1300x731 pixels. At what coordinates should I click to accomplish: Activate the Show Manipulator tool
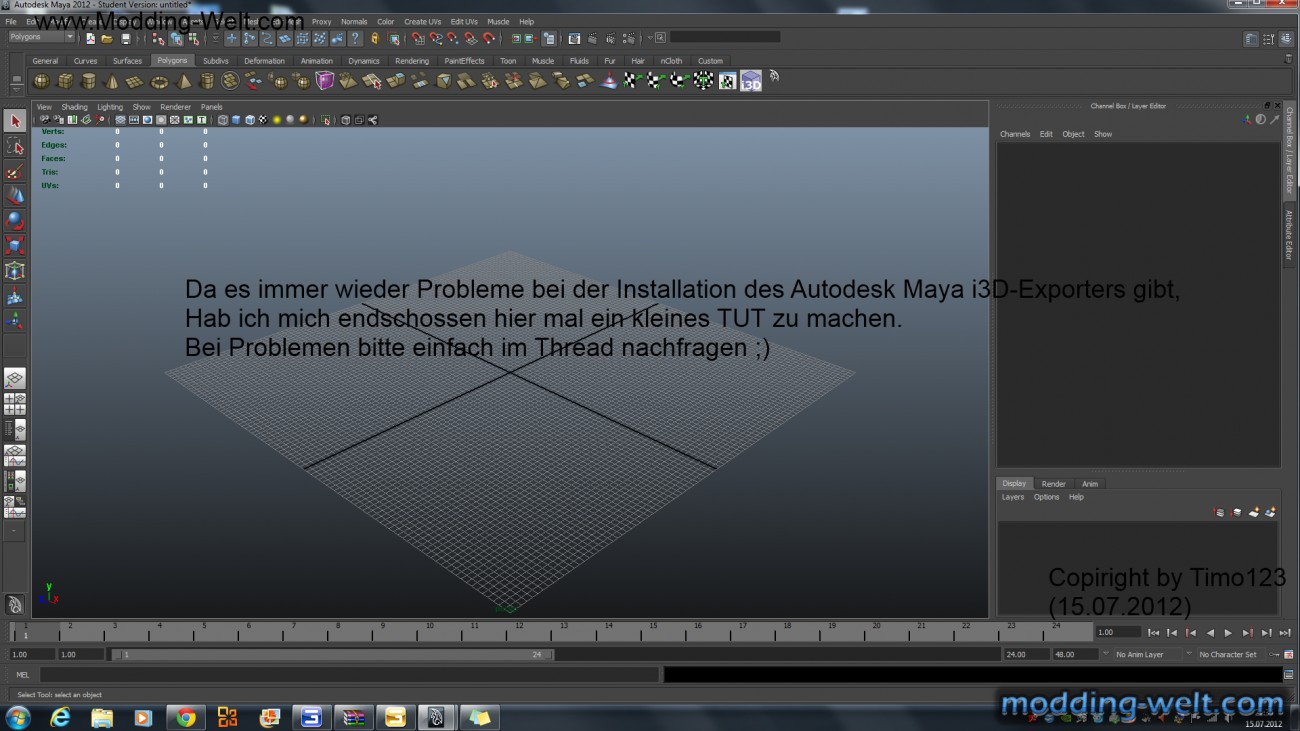[14, 321]
